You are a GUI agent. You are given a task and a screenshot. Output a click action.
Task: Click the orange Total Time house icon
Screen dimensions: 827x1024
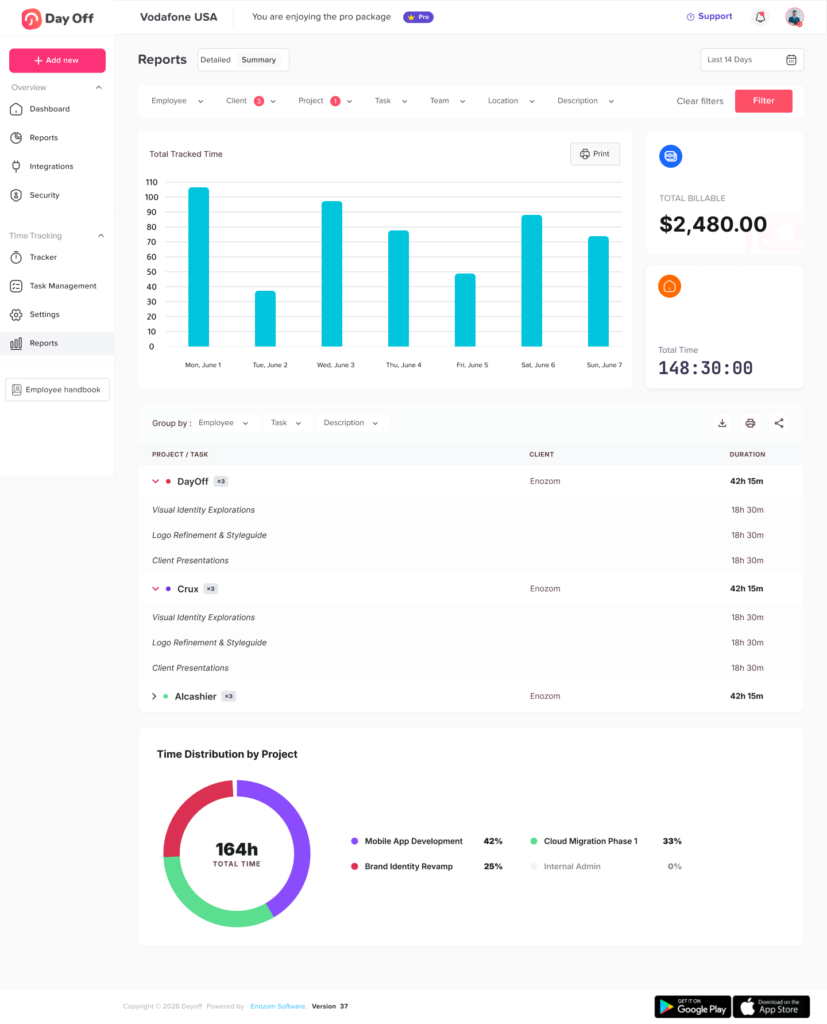670,286
